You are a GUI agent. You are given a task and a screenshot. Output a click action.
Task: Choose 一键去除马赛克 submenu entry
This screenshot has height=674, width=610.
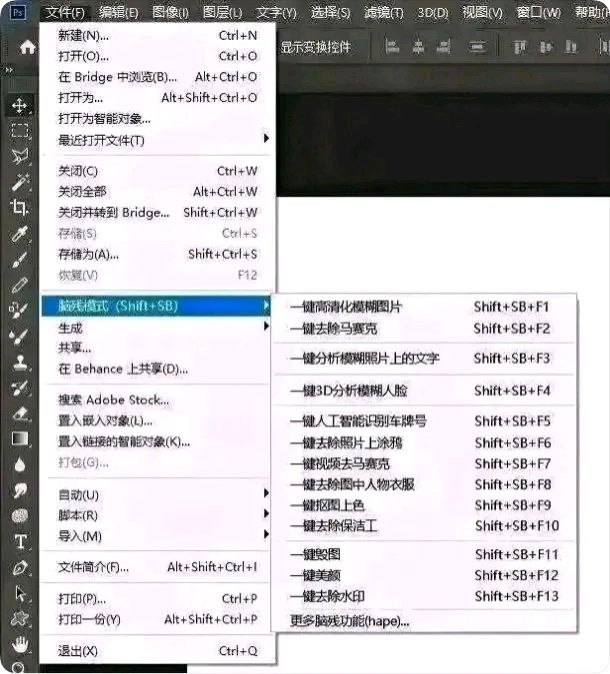424,329
